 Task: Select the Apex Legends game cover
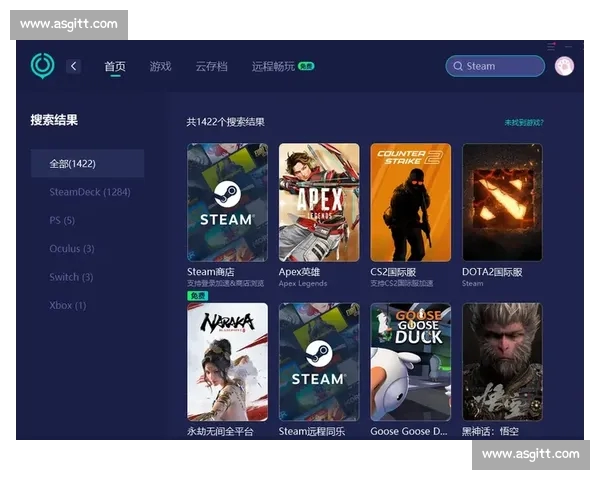(319, 203)
